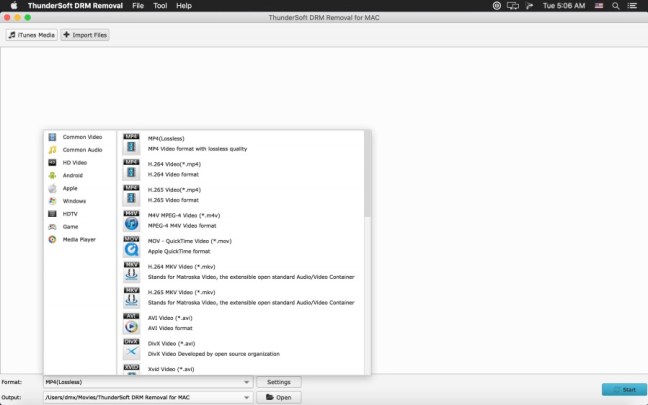The width and height of the screenshot is (648, 405).
Task: Click the Common Audio music note icon
Action: (x=52, y=150)
